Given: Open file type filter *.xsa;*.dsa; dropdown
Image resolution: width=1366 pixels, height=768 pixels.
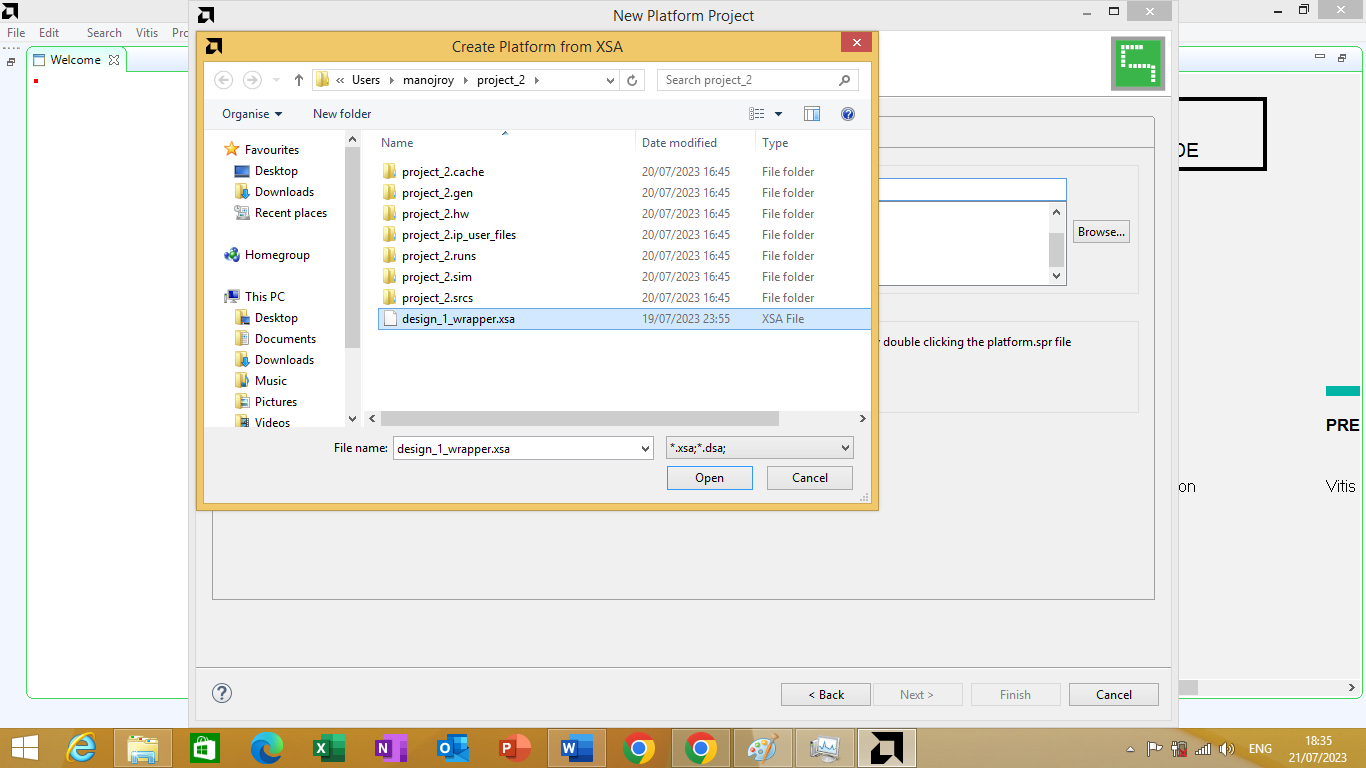Looking at the screenshot, I should coord(760,449).
